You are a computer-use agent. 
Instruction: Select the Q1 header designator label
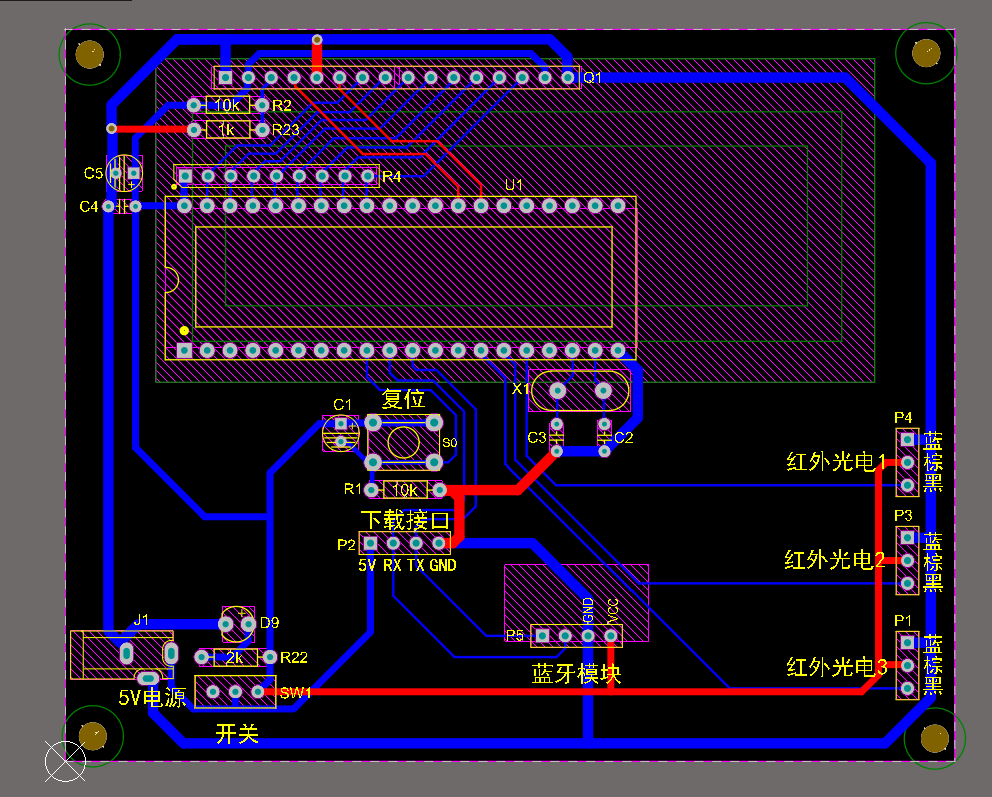coord(592,77)
